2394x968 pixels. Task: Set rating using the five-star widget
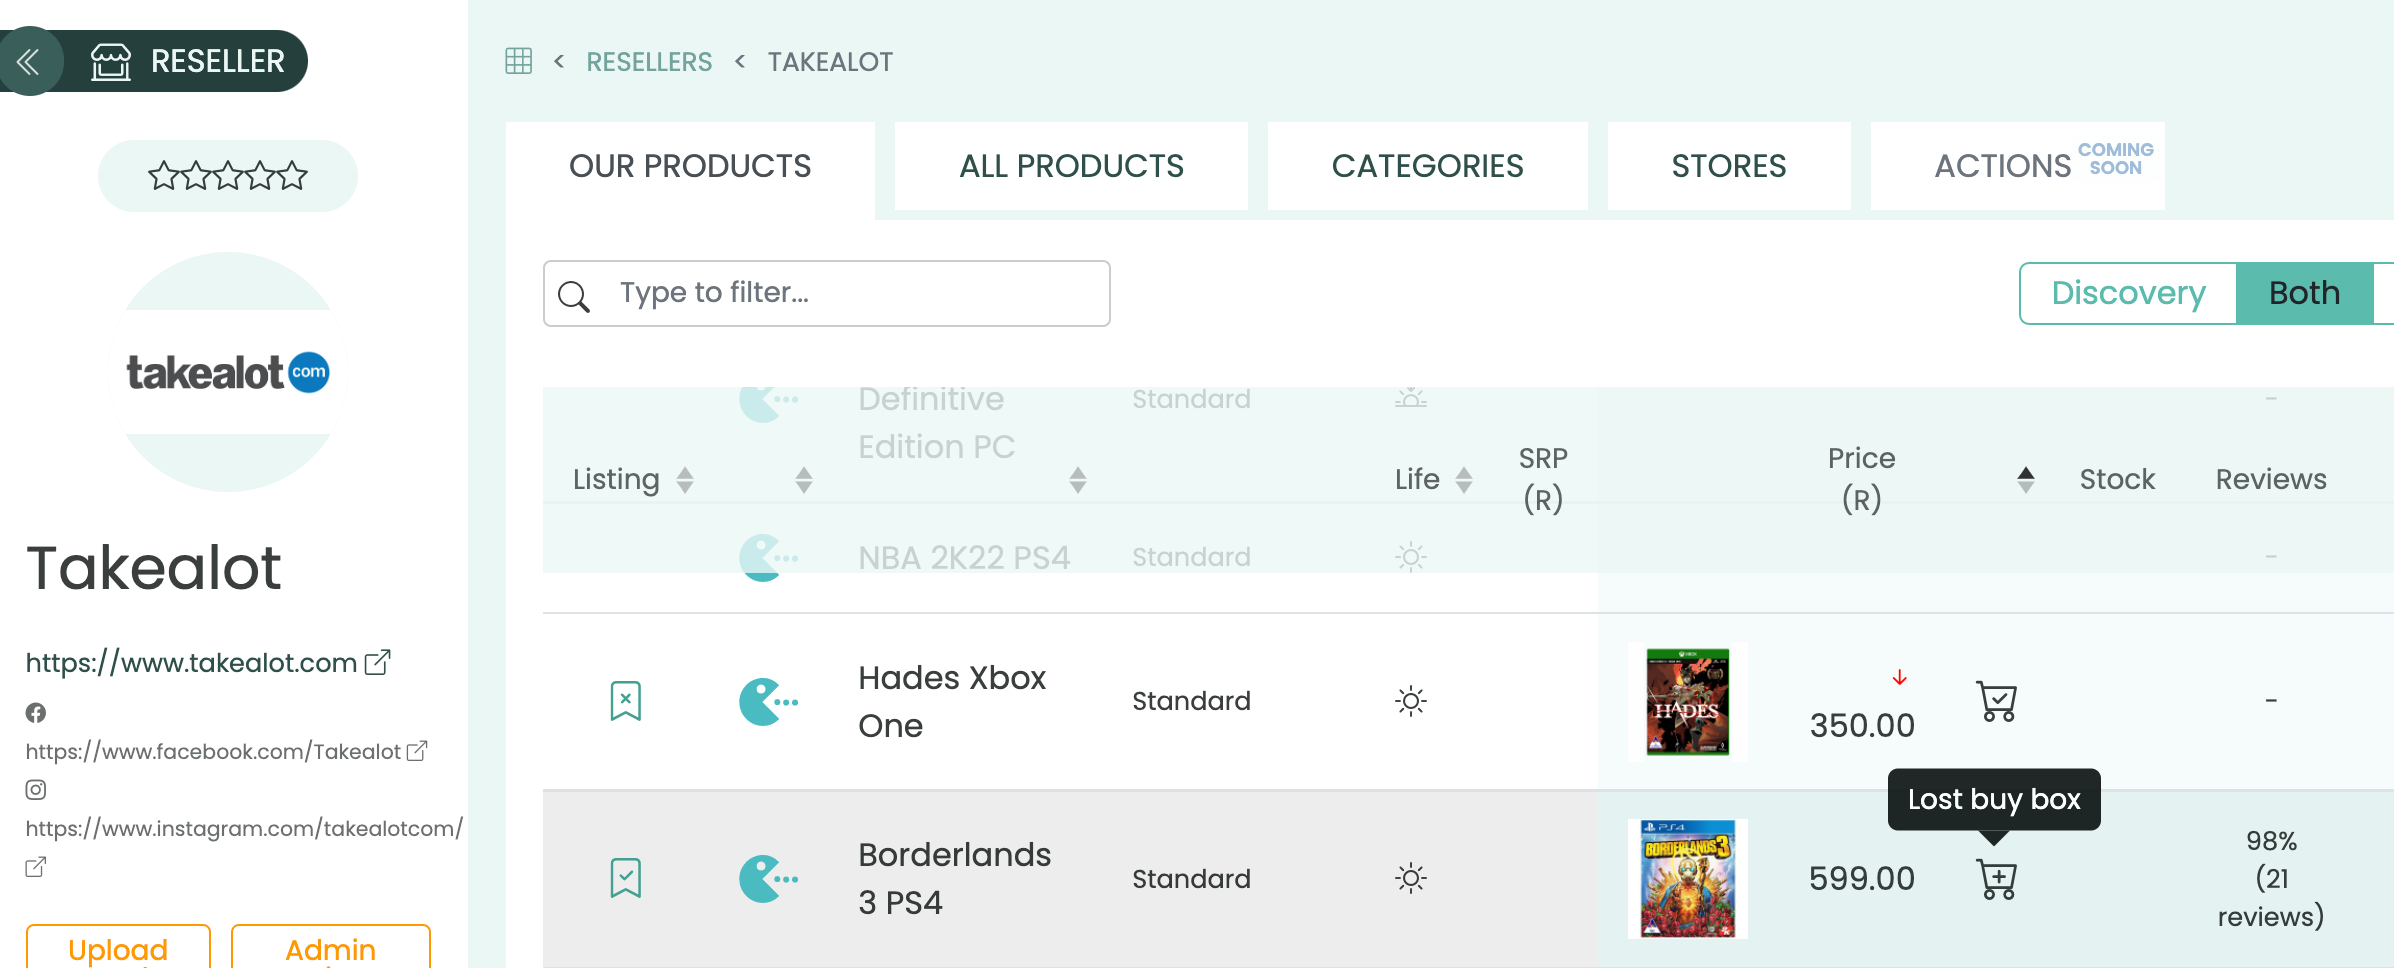228,176
